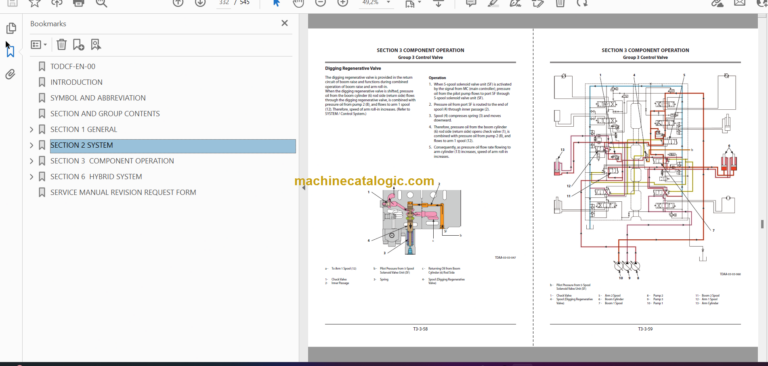
Task: Expand SECTION 3 COMPONENT OPERATION node
Action: pos(32,161)
